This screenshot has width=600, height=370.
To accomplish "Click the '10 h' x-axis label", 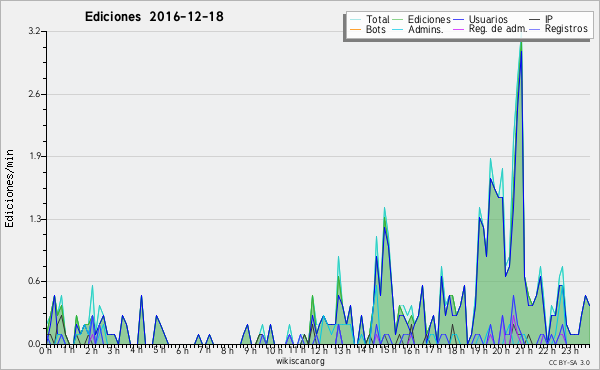I will coord(274,350).
